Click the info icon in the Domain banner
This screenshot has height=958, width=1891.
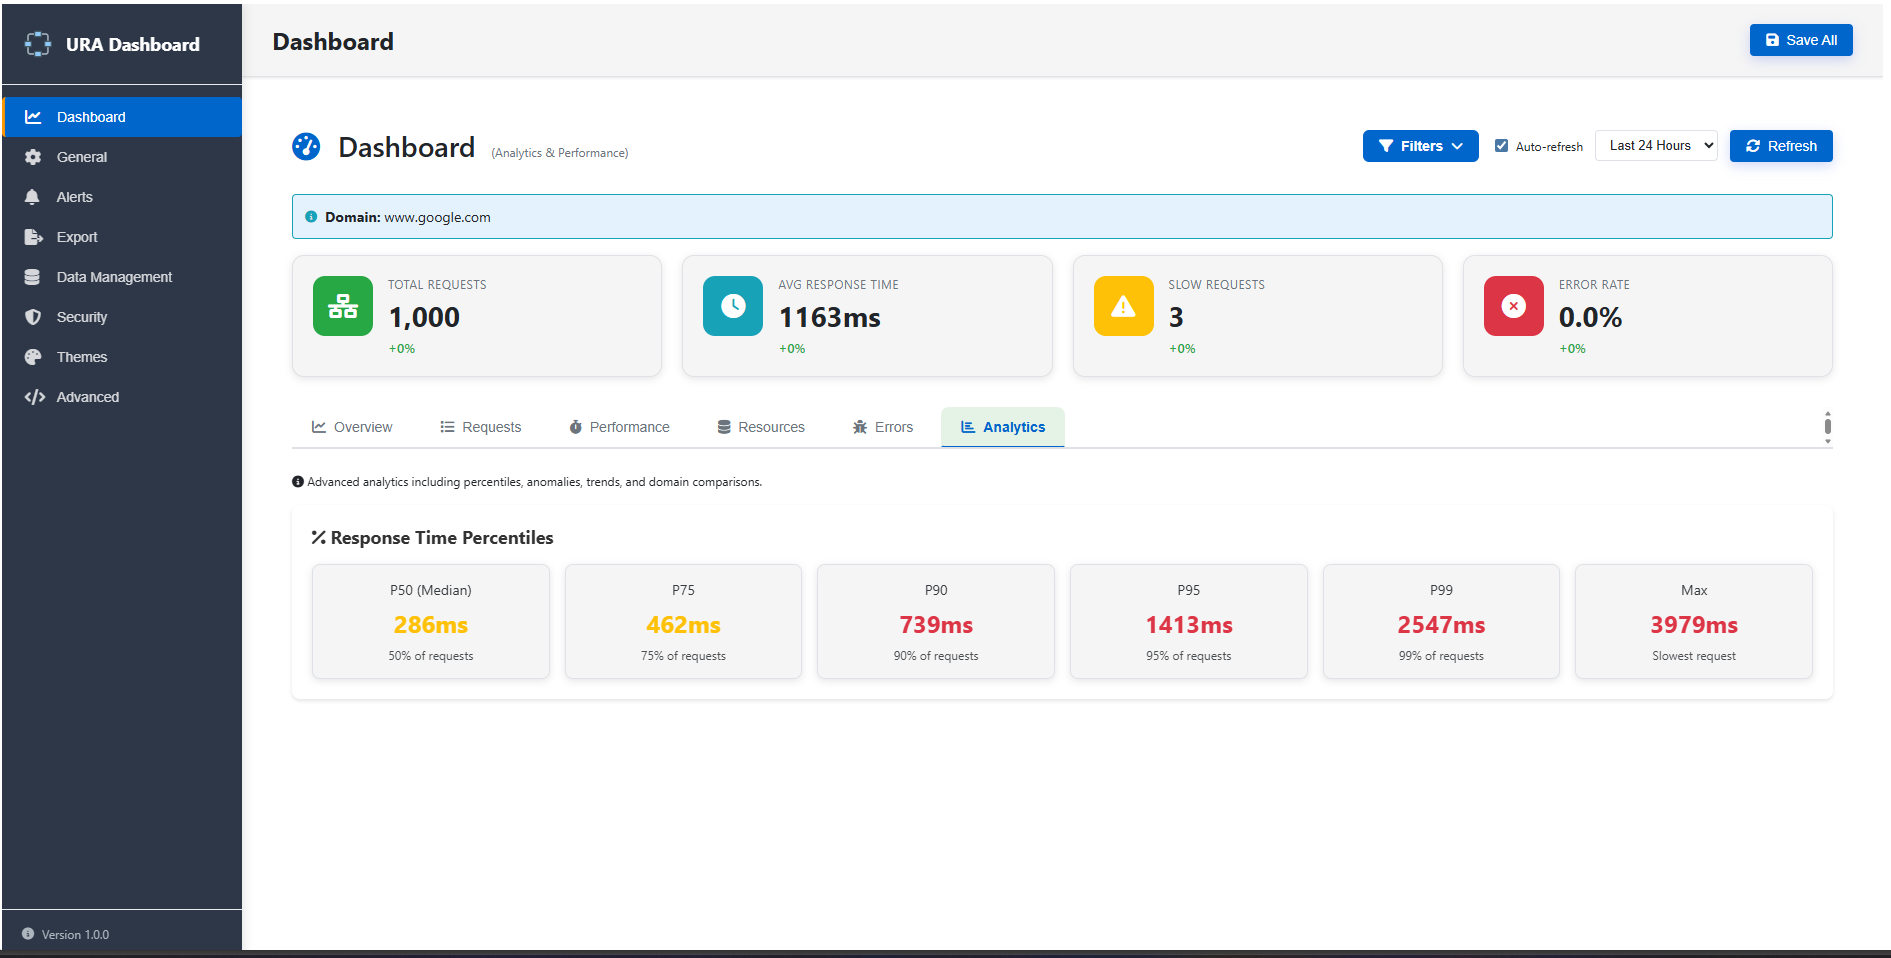[x=311, y=217]
